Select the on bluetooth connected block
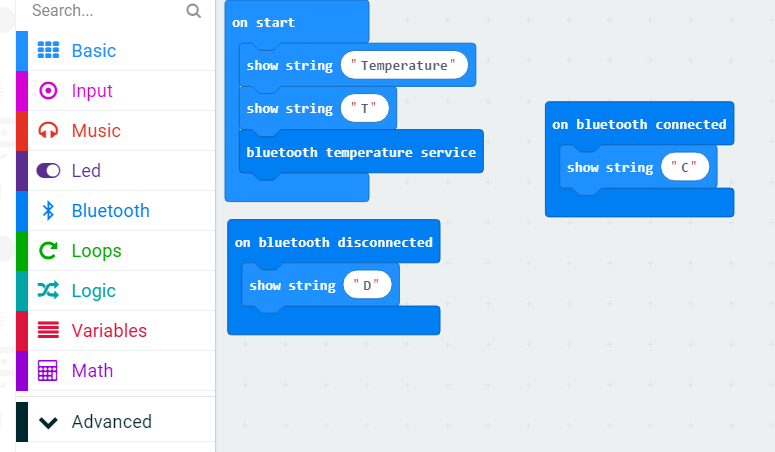Viewport: 775px width, 452px height. 638,124
